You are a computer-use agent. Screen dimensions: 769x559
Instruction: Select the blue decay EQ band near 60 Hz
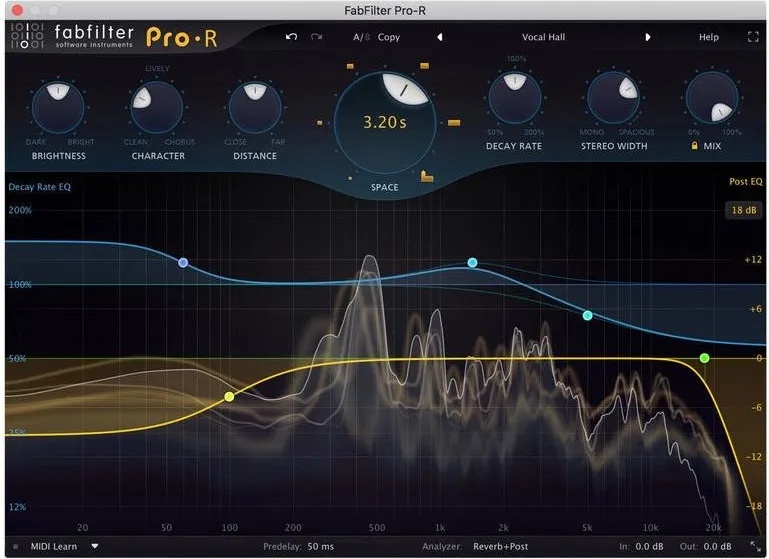coord(183,263)
